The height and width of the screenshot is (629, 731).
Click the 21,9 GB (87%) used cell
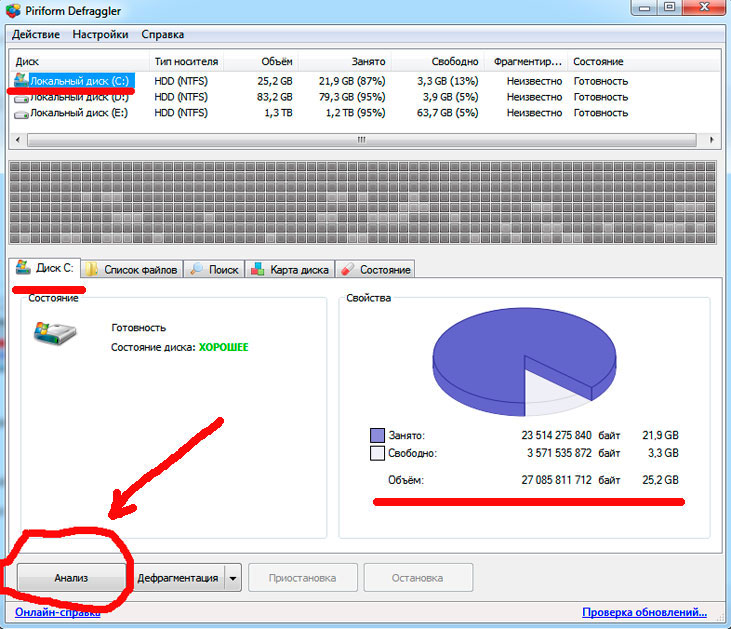352,81
